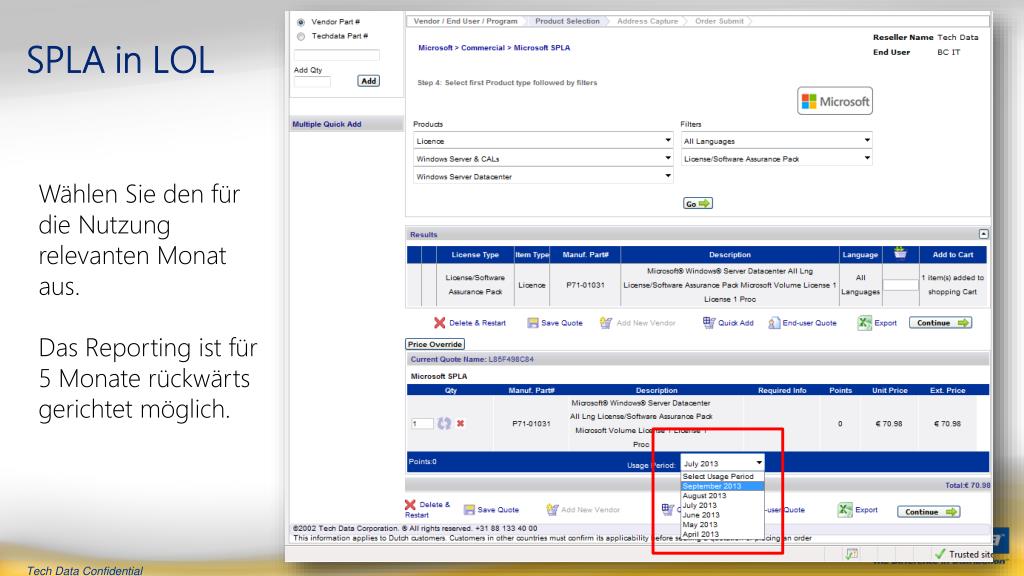Choose May 2013 in the usage period list
Screen dimensions: 1024x576
(722, 524)
